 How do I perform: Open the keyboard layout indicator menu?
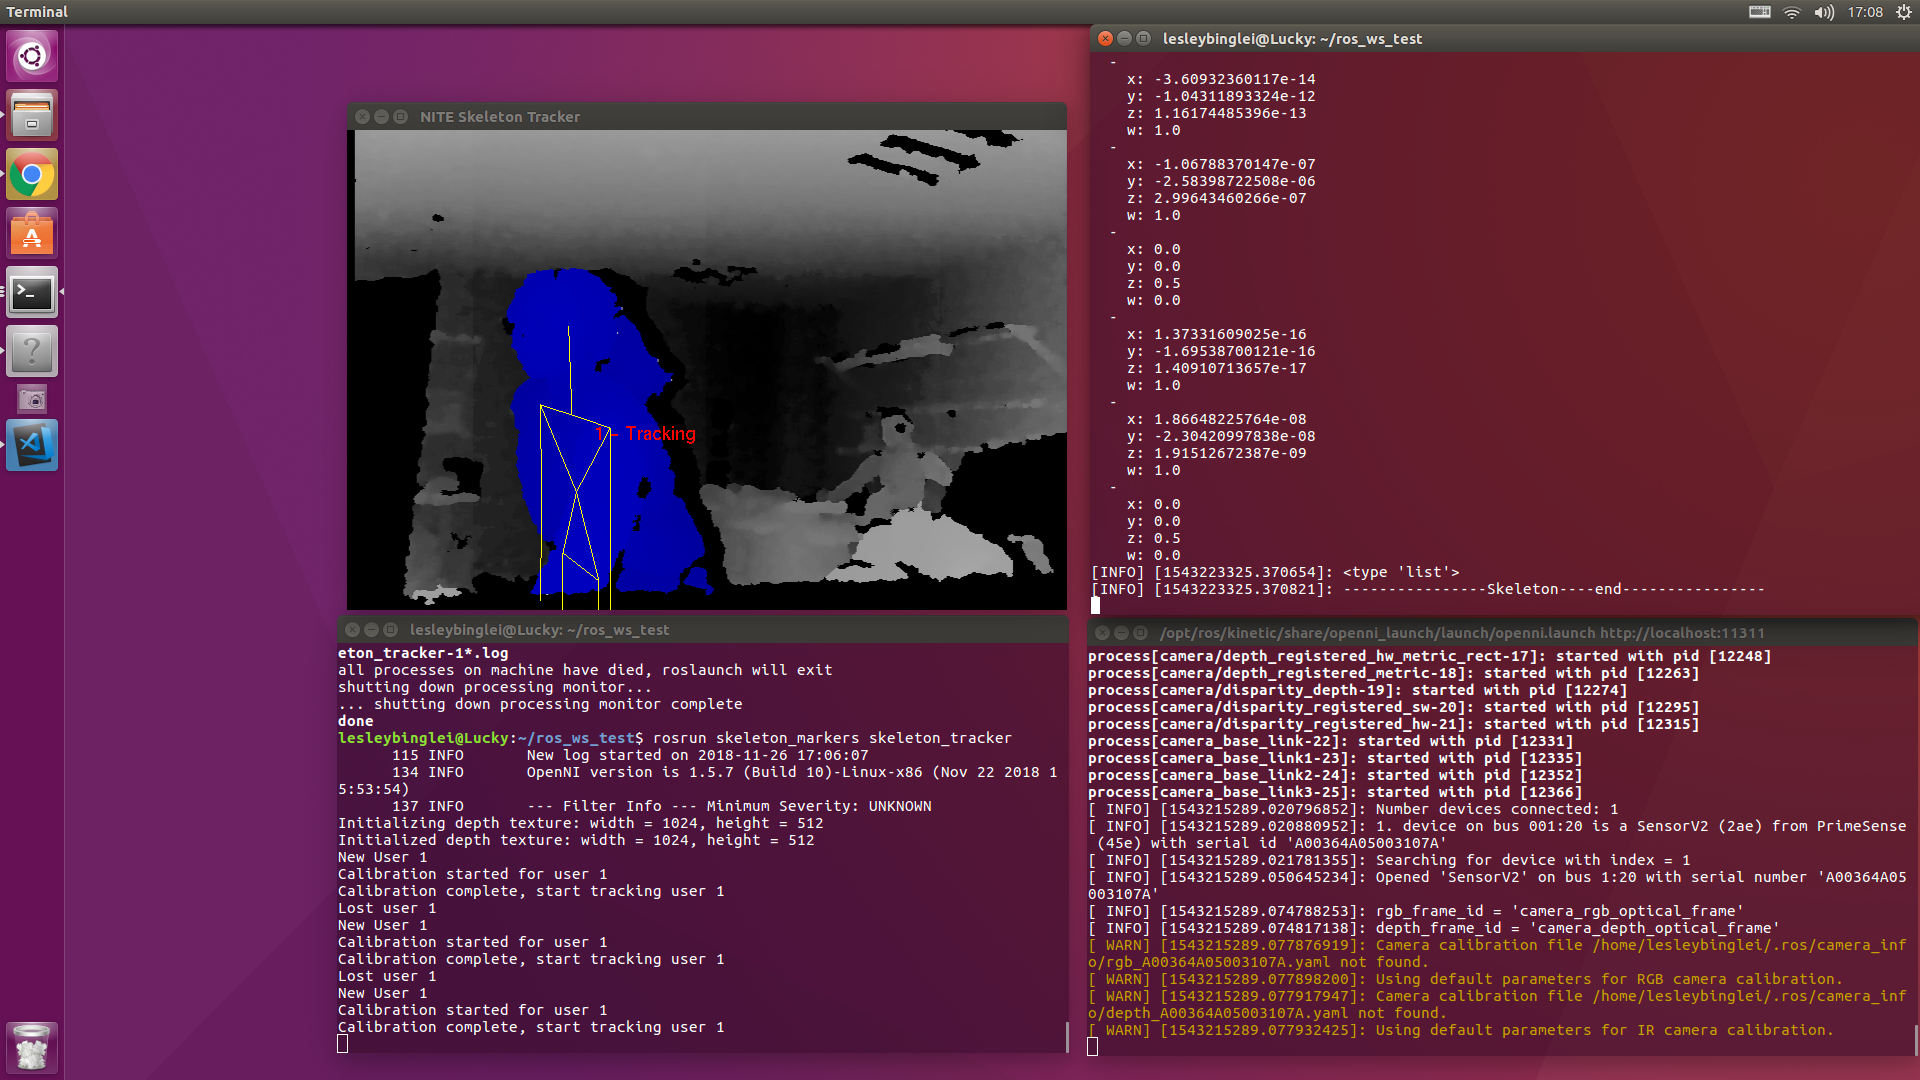[x=1758, y=12]
